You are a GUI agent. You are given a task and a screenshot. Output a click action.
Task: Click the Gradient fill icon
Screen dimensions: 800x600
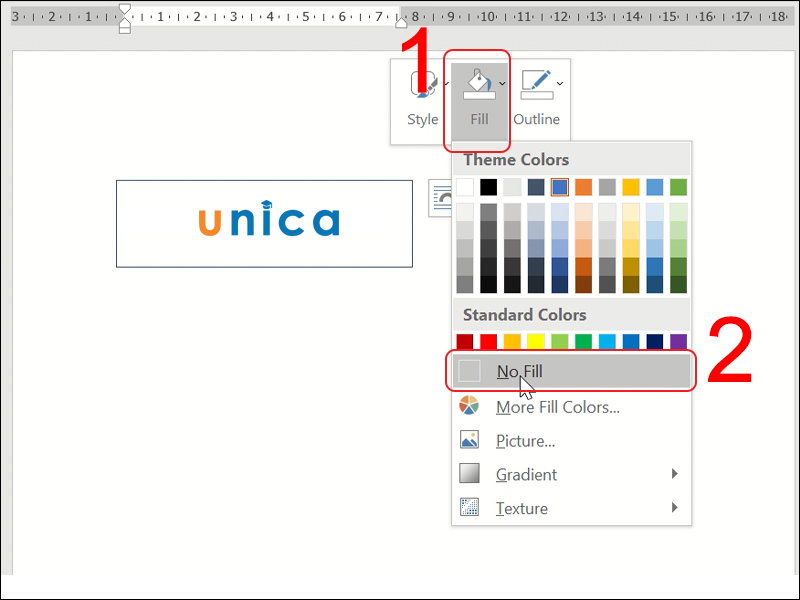(x=469, y=473)
